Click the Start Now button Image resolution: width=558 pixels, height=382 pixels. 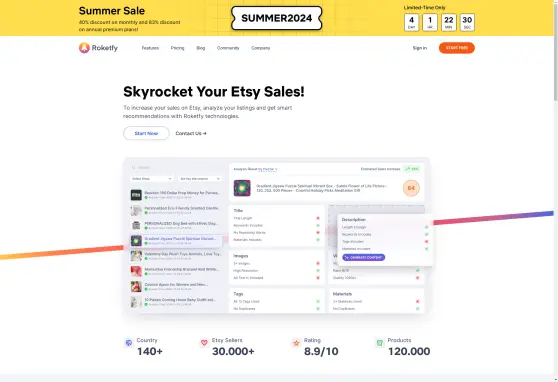point(146,133)
